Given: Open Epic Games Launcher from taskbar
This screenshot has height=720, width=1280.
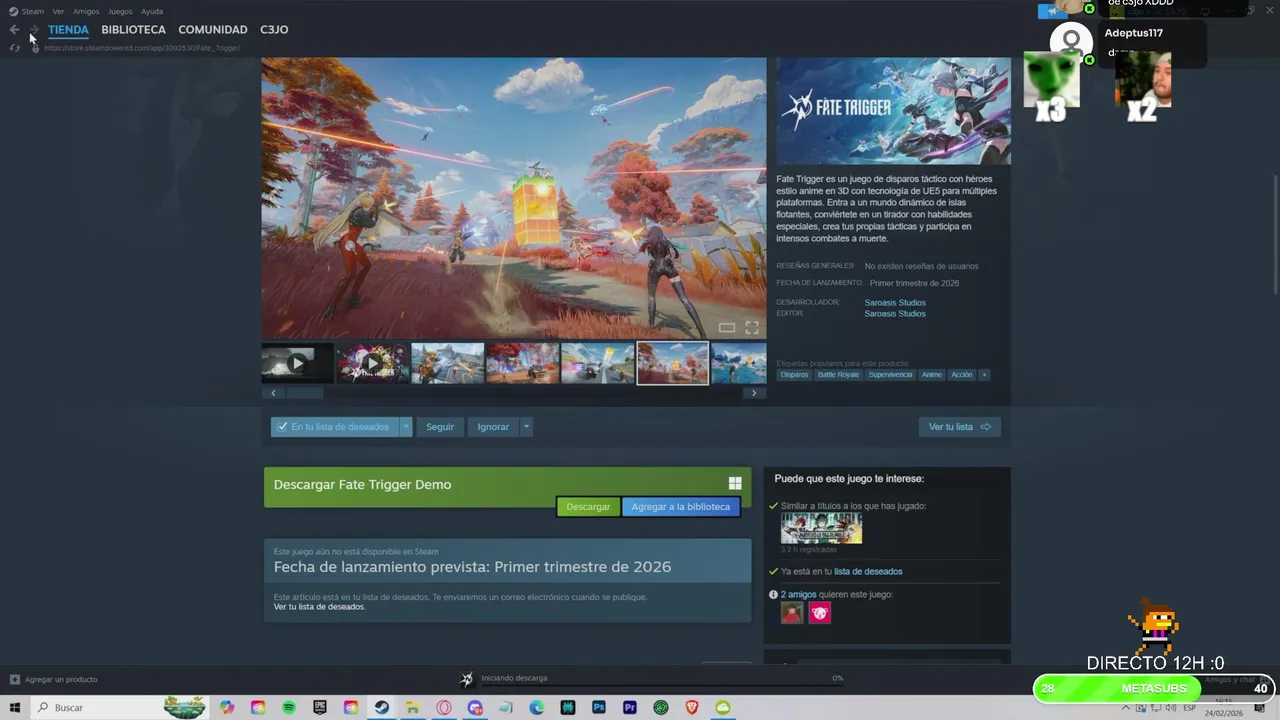Looking at the screenshot, I should click(320, 708).
